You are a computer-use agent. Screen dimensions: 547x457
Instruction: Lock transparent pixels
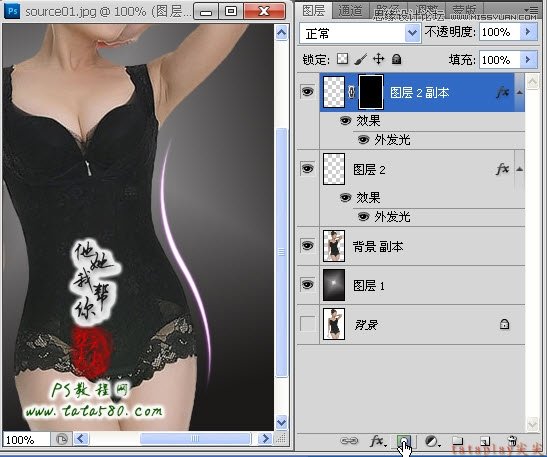point(342,59)
